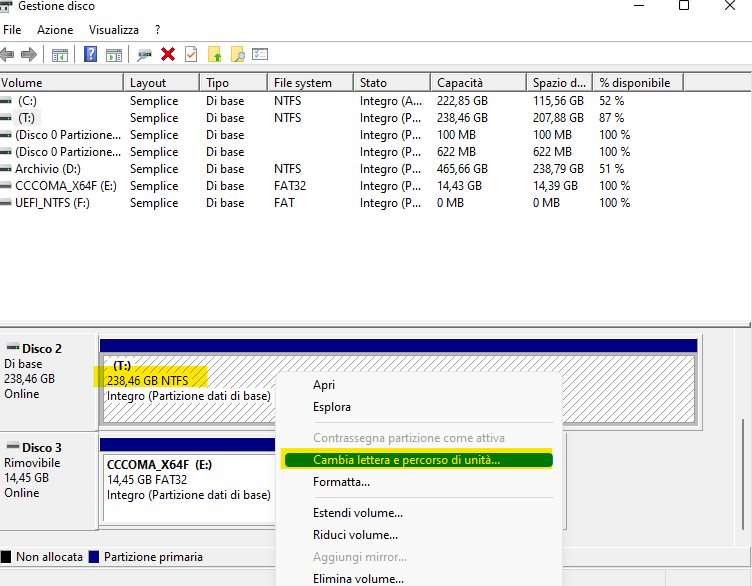This screenshot has width=752, height=586.
Task: Click the Disco 2 disk label panel
Action: point(48,371)
